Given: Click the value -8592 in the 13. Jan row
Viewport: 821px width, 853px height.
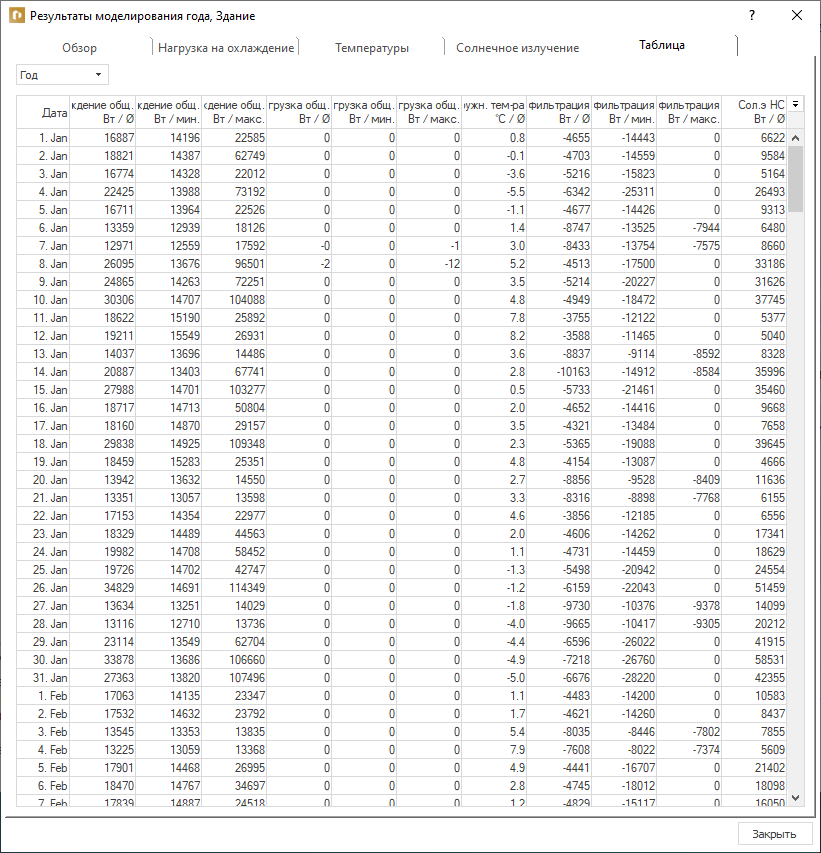Looking at the screenshot, I should click(x=706, y=354).
